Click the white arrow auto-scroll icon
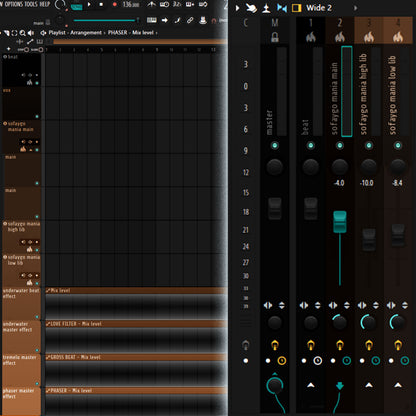This screenshot has height=416, width=416. (165, 20)
